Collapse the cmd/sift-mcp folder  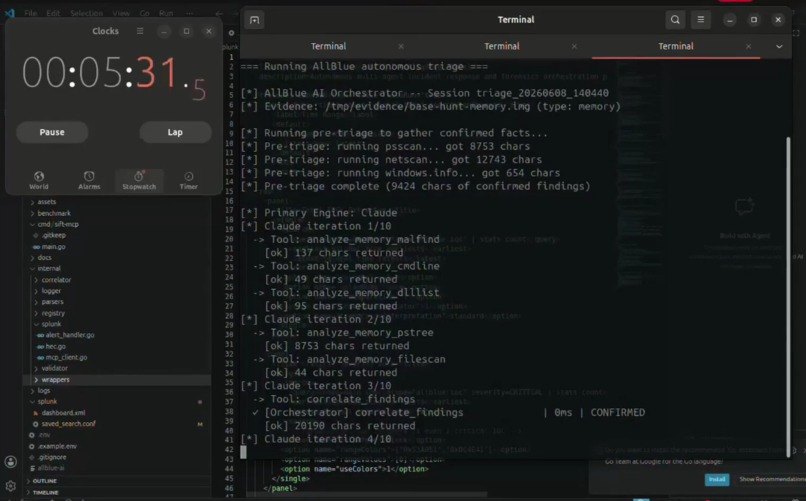(x=32, y=225)
